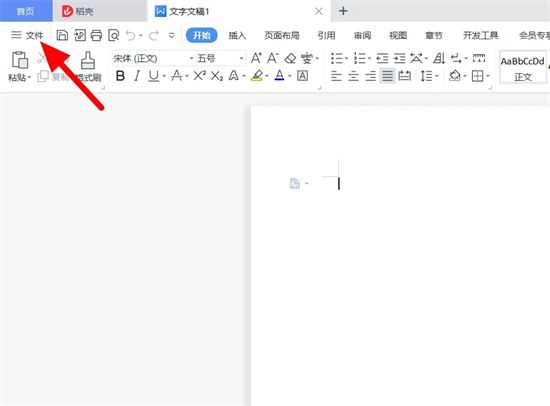Apply superscript X² formatting

pyautogui.click(x=200, y=75)
